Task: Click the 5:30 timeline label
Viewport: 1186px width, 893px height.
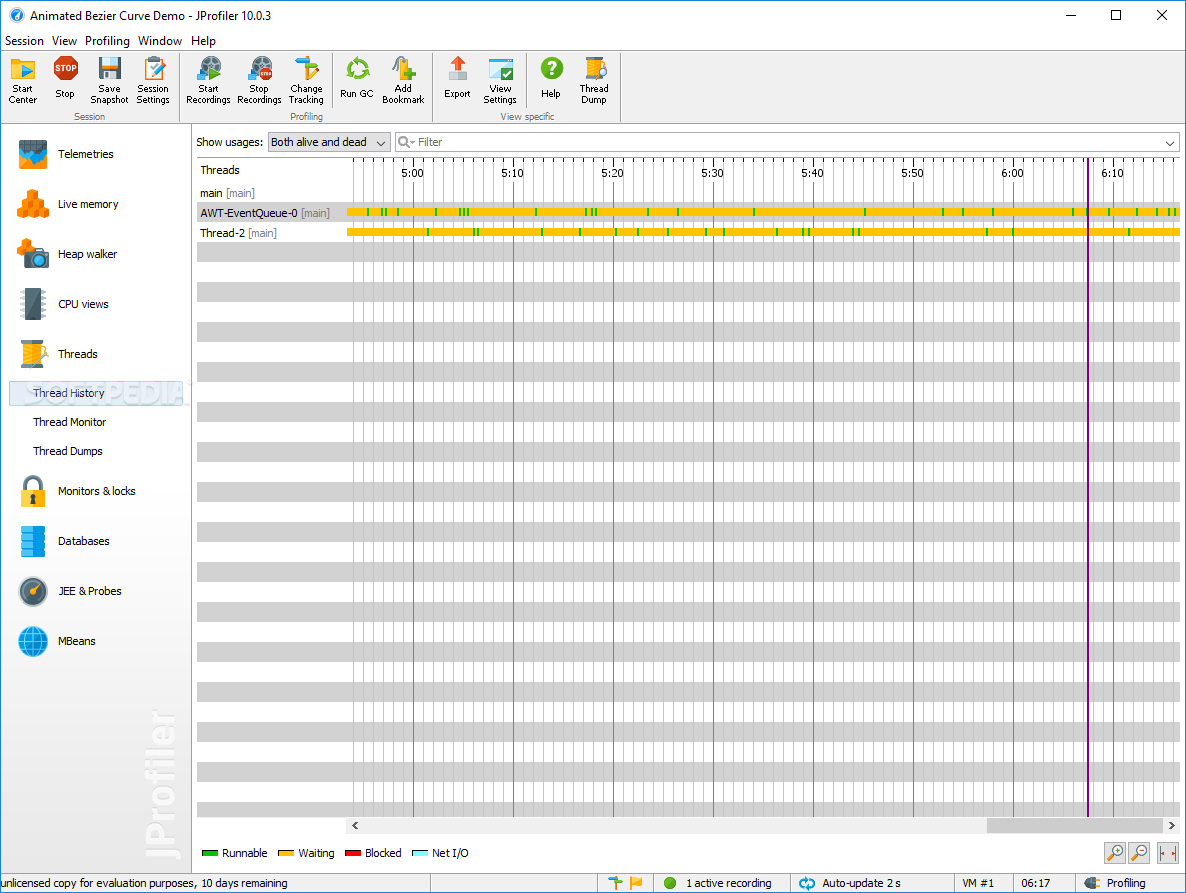Action: click(712, 173)
